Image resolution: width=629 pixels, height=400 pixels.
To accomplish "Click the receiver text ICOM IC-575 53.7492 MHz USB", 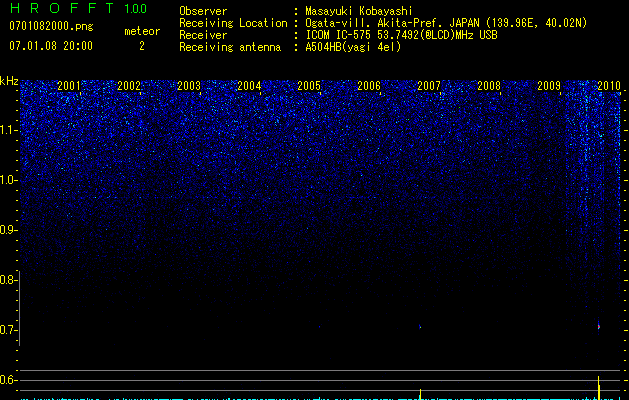I will (x=401, y=35).
